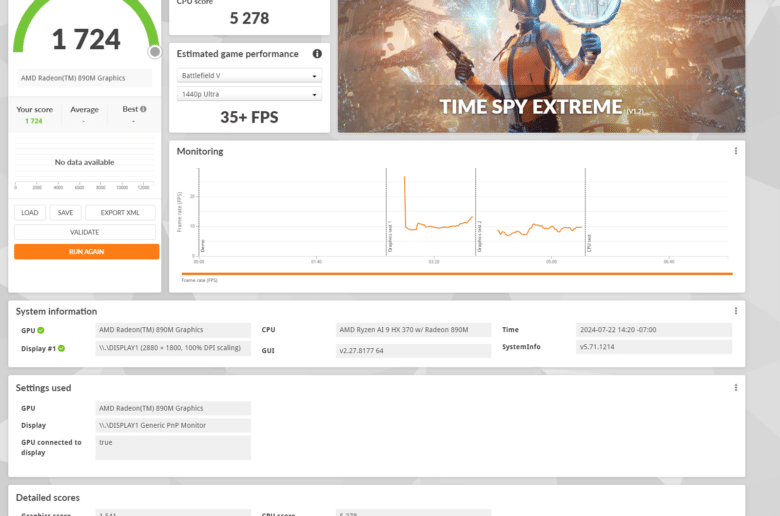Click the EXPORT XML button

(120, 212)
